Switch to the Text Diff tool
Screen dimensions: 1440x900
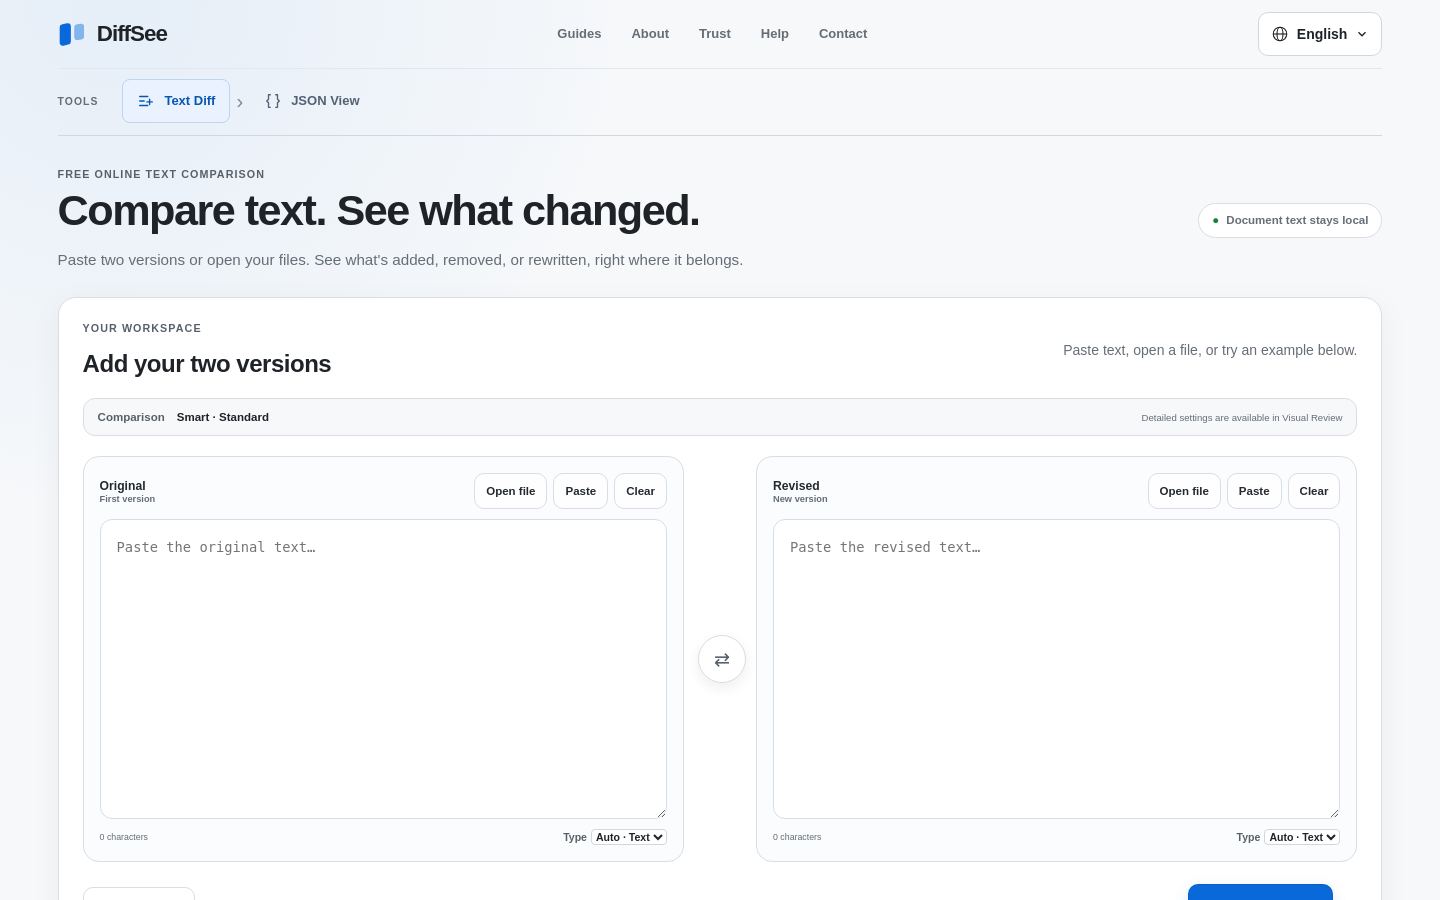(176, 101)
